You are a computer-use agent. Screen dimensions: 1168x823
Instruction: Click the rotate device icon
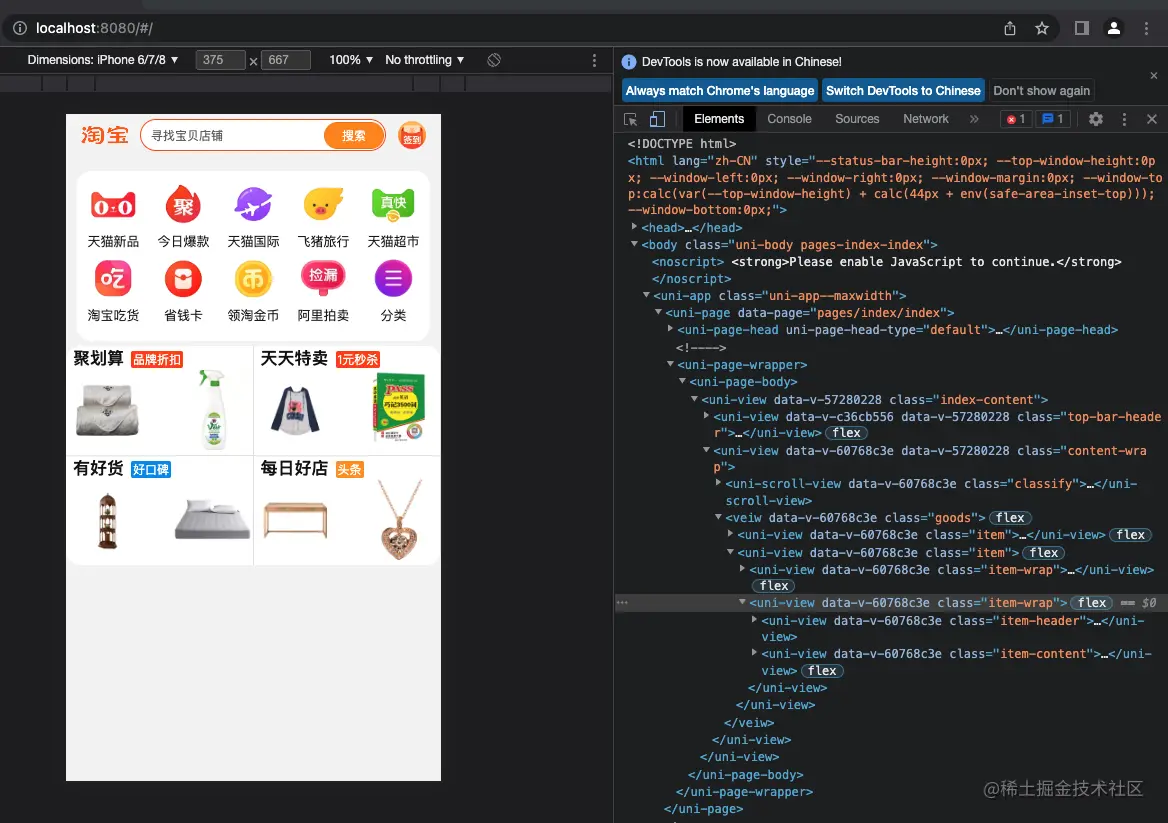(494, 60)
